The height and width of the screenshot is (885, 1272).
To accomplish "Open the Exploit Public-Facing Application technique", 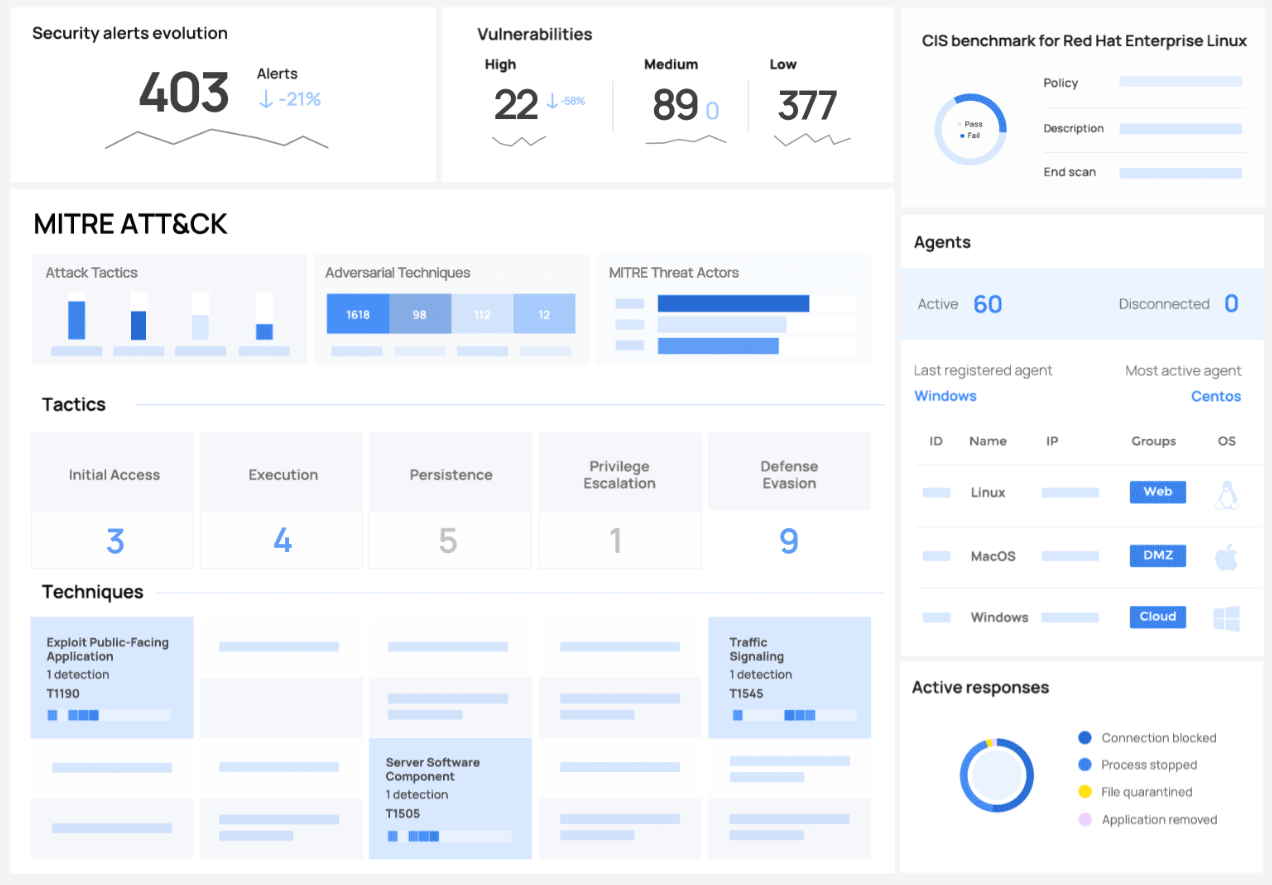I will 112,677.
